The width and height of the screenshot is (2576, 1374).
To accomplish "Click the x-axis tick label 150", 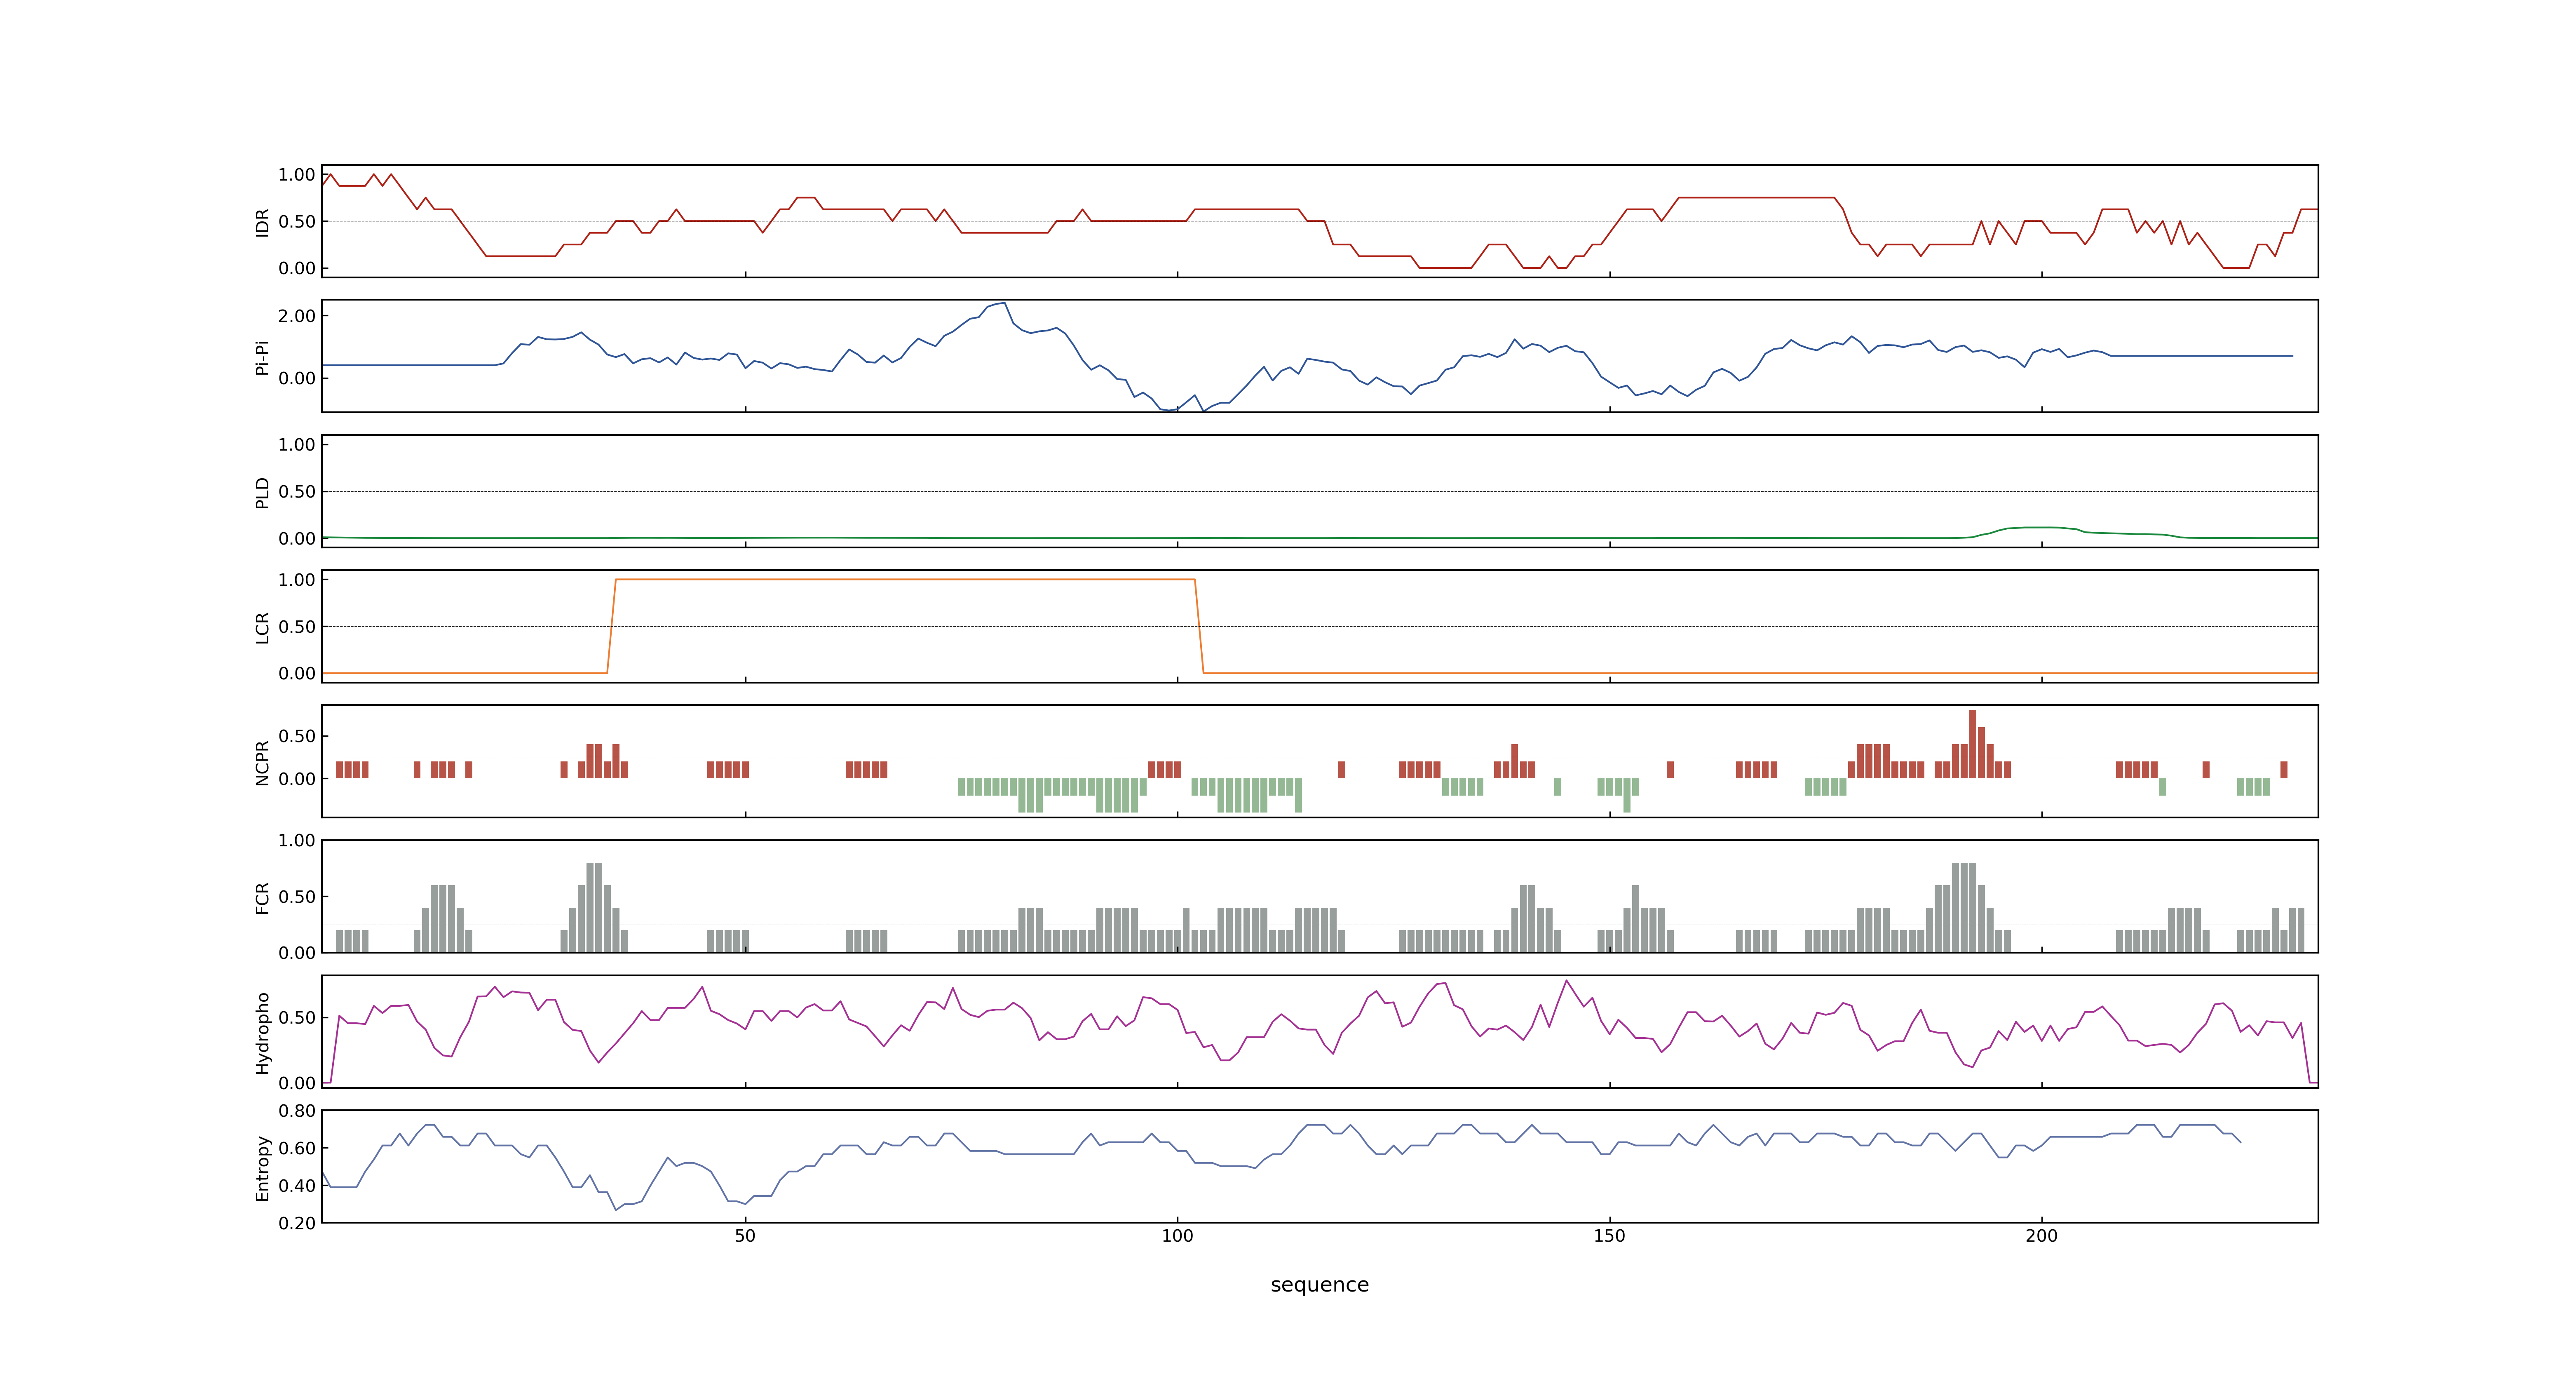I will click(1609, 1236).
